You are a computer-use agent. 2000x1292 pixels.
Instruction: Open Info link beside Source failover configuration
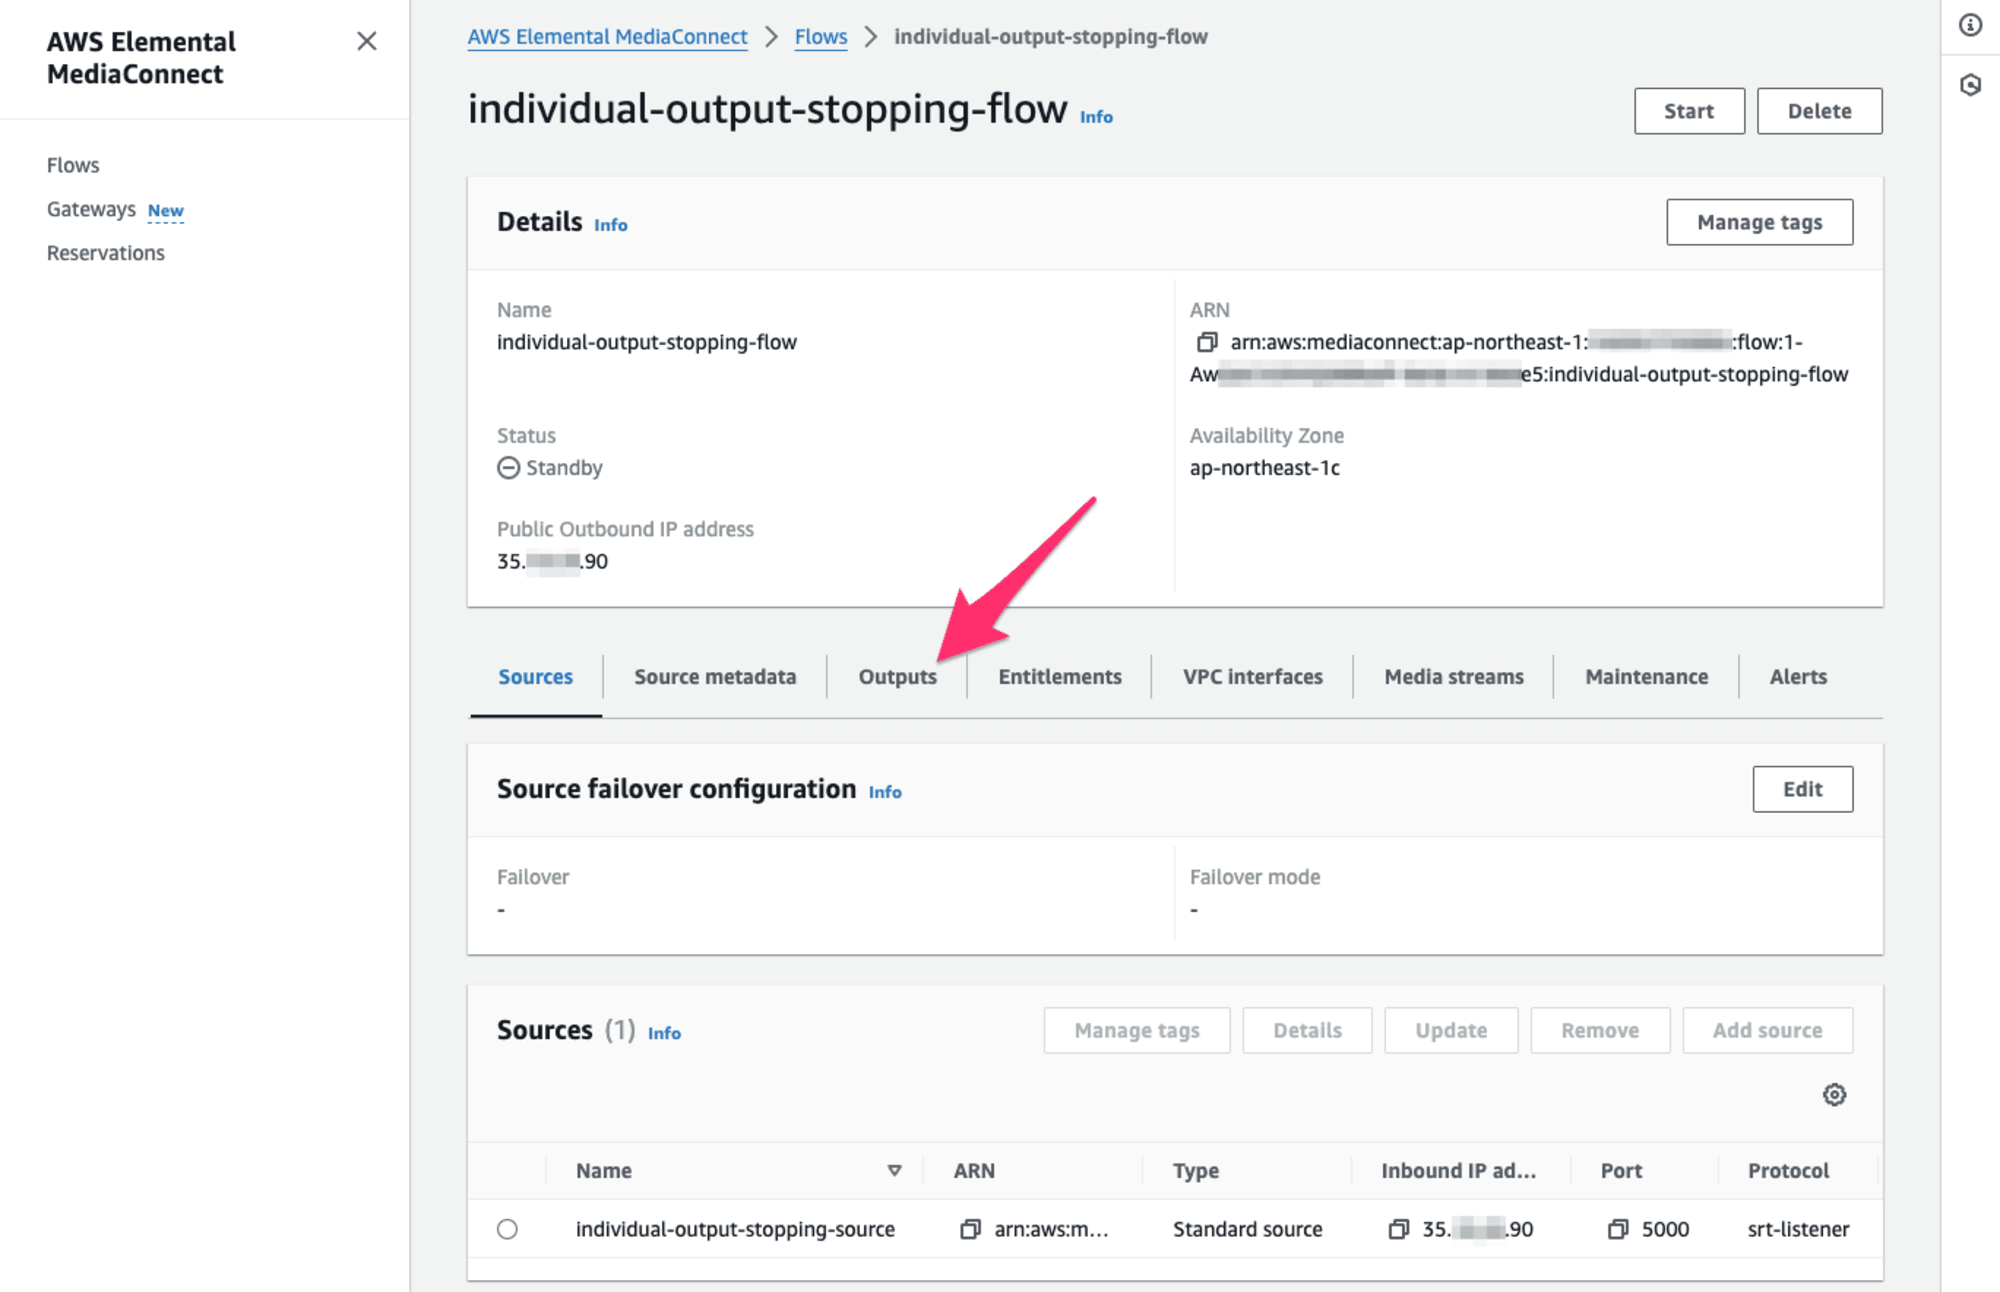(885, 792)
